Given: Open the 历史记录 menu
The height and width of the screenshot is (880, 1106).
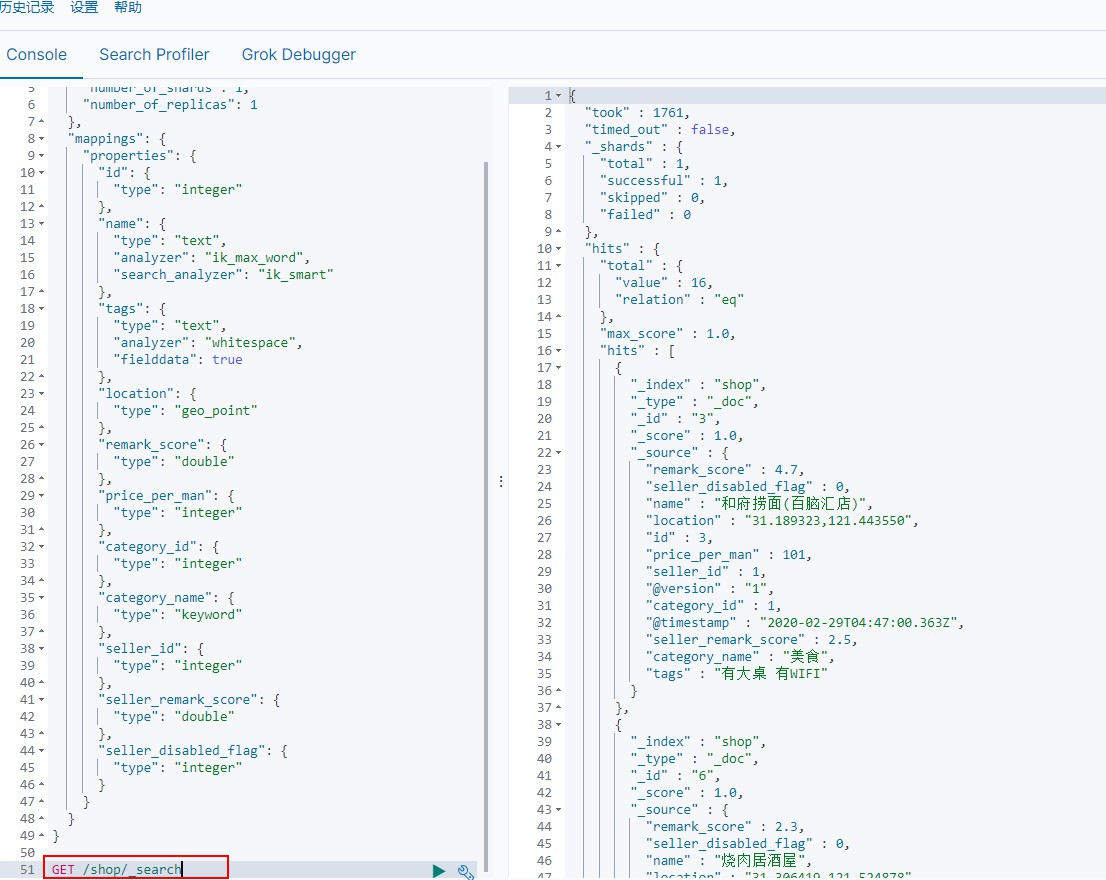Looking at the screenshot, I should point(27,8).
